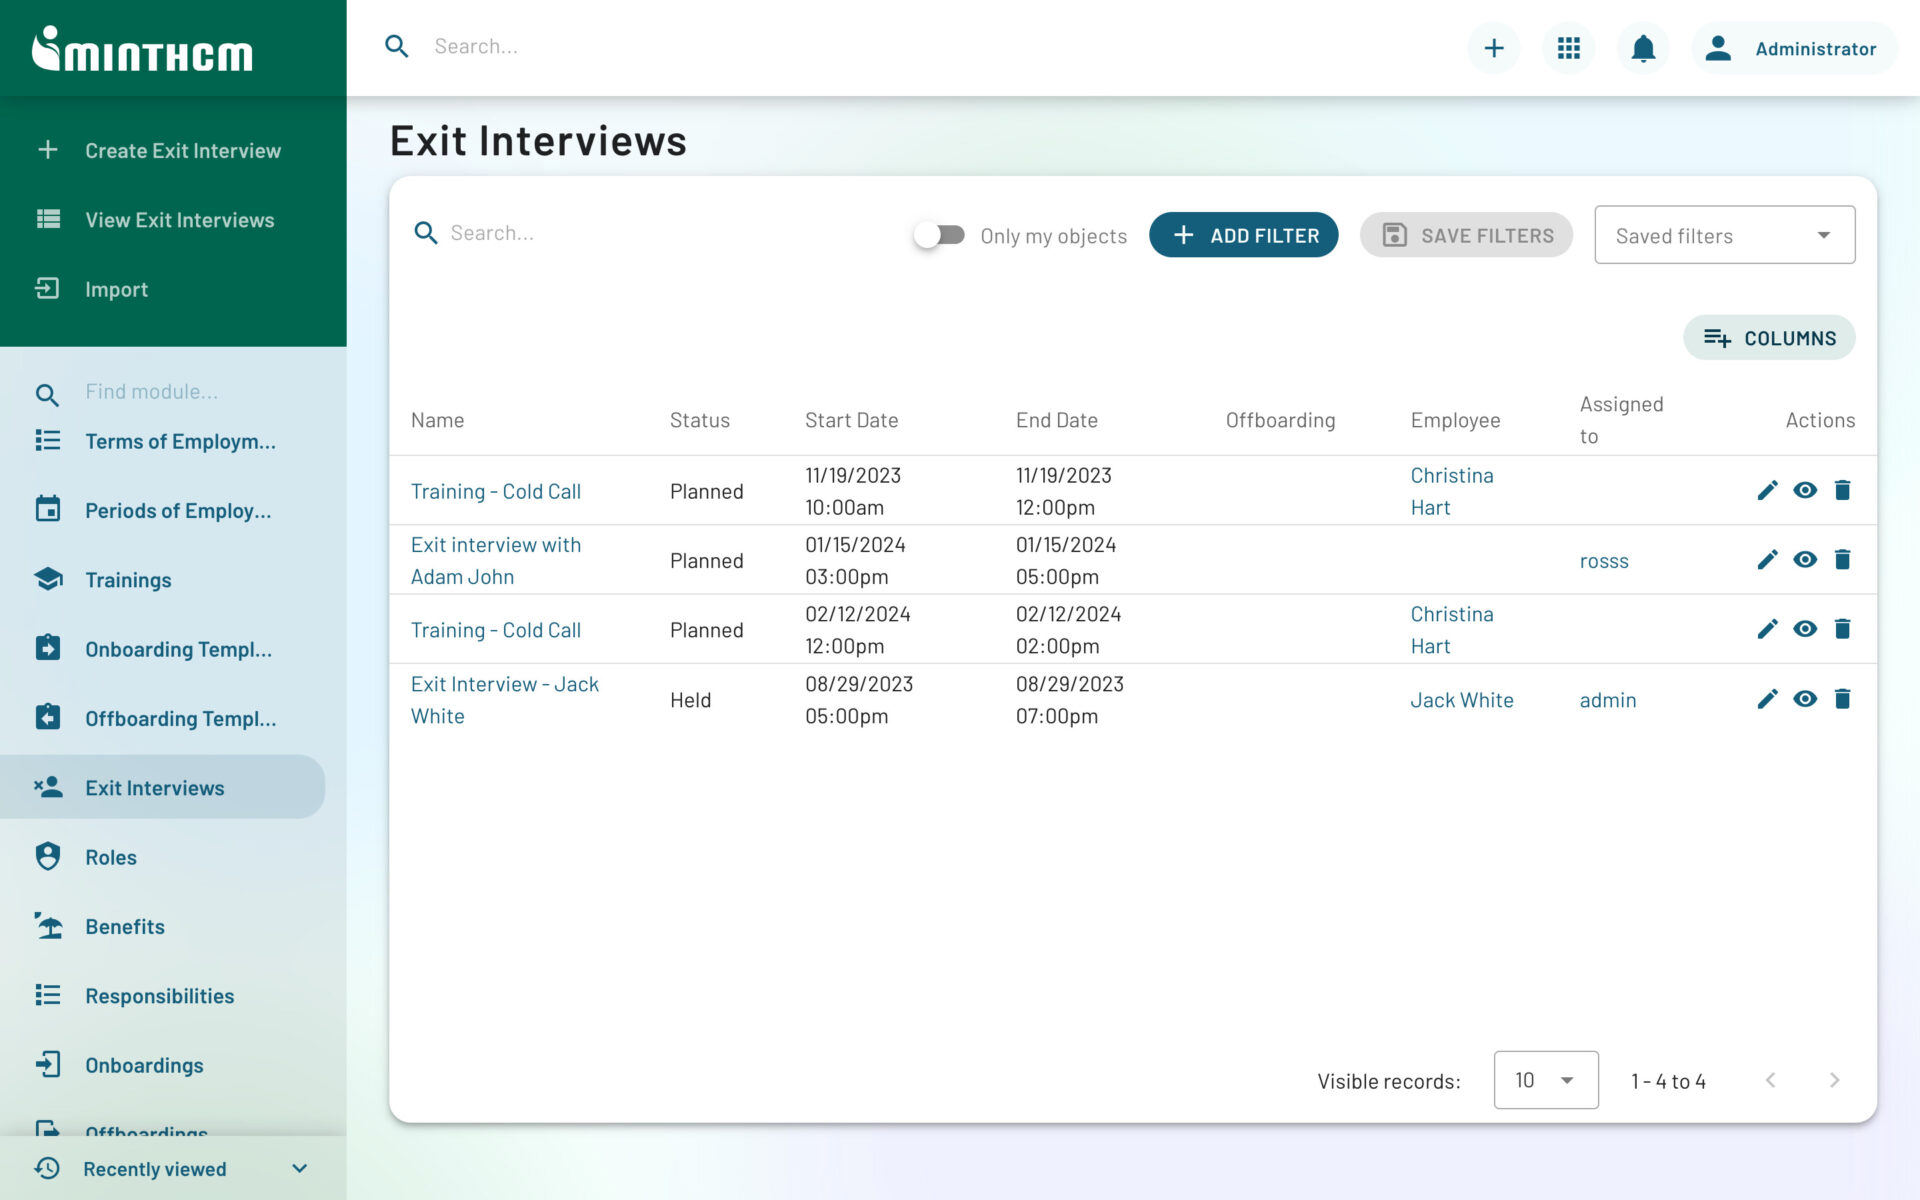Click the ADD FILTER button
Viewport: 1920px width, 1200px height.
click(1244, 234)
